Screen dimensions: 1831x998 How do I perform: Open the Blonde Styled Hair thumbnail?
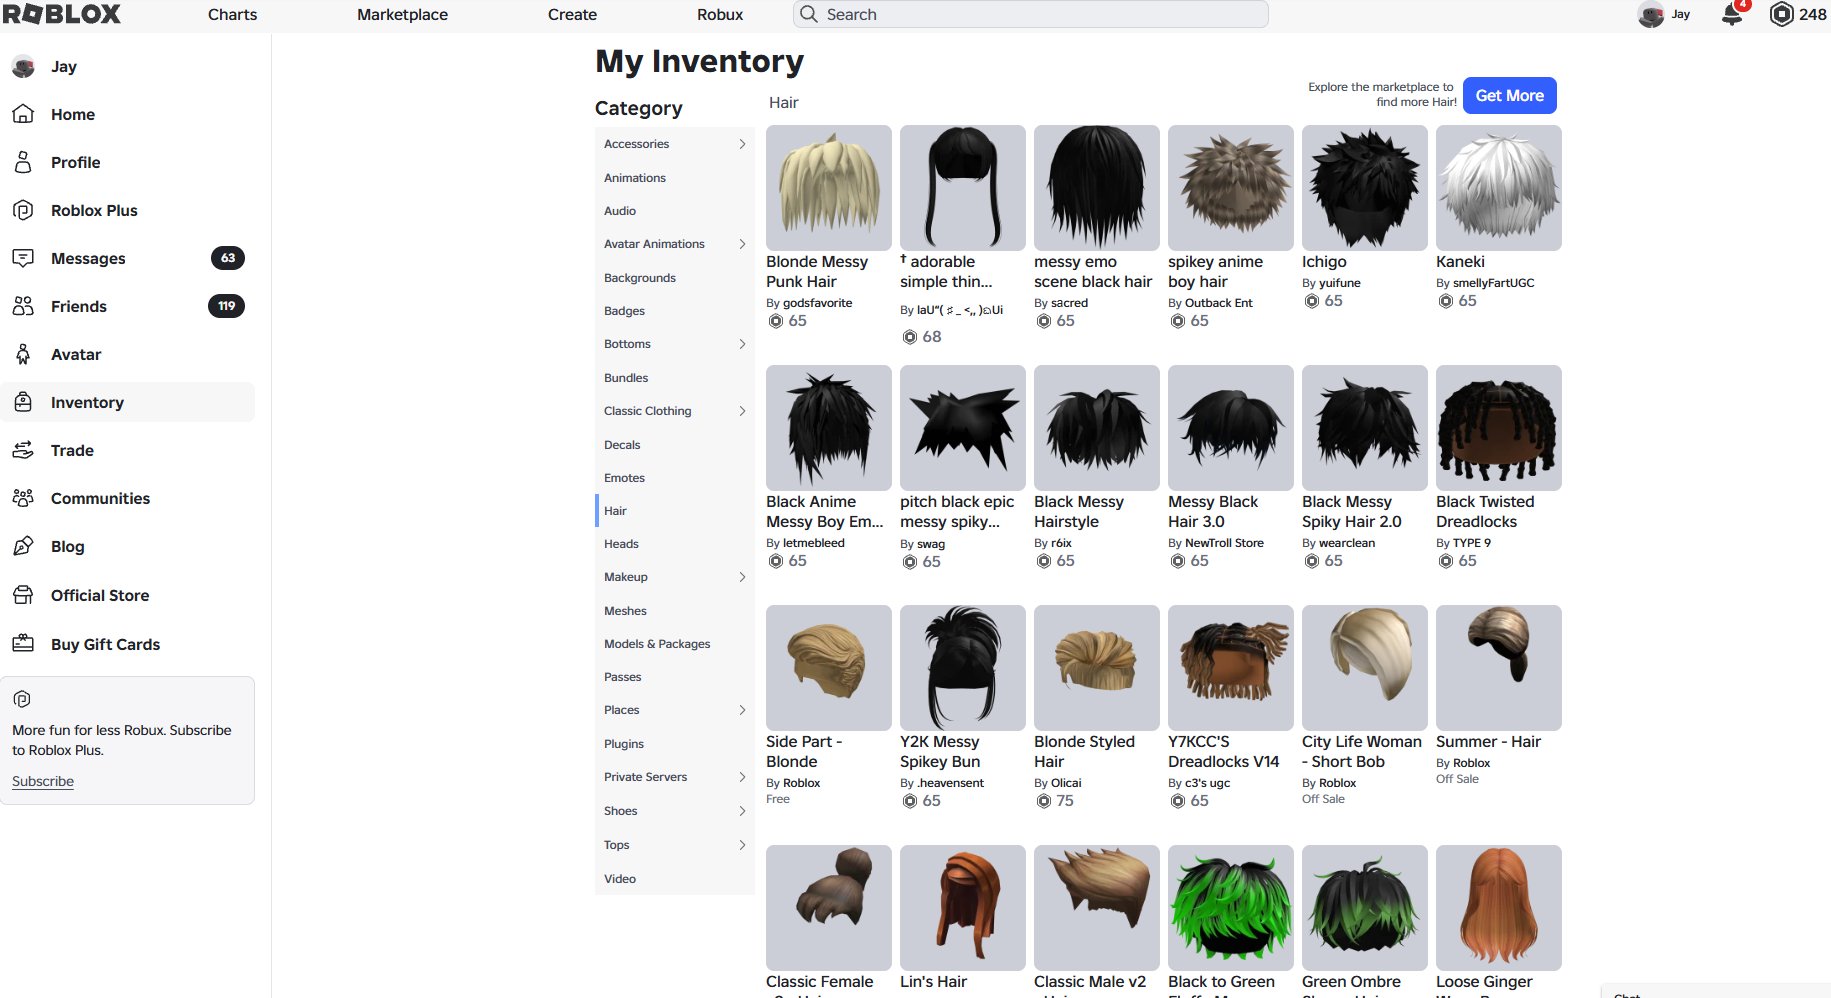1097,668
